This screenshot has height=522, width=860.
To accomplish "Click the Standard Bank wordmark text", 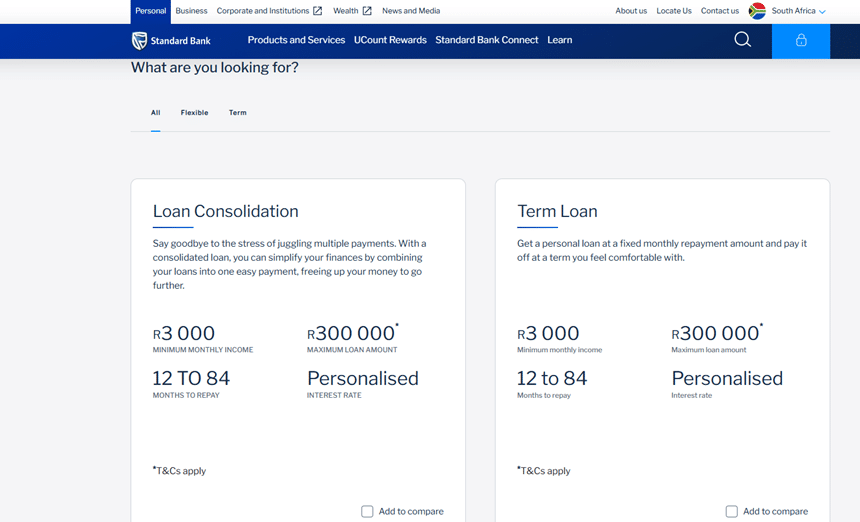I will pyautogui.click(x=180, y=41).
